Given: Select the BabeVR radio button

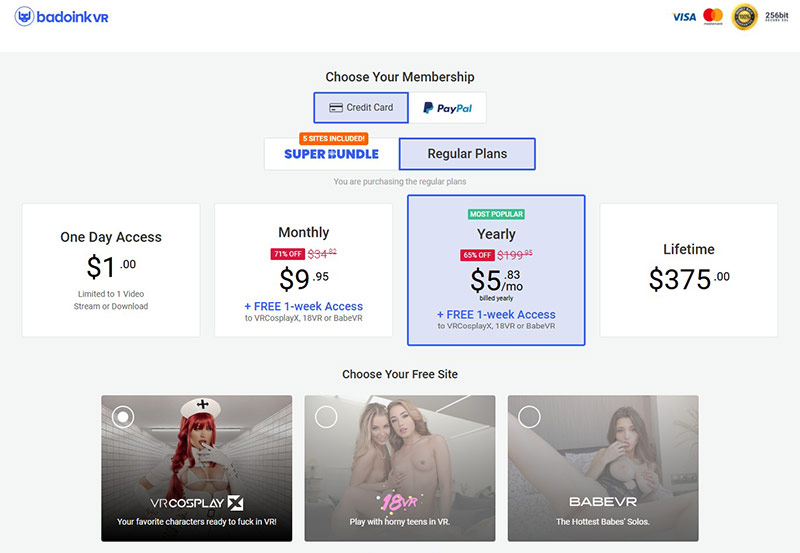Looking at the screenshot, I should (529, 417).
